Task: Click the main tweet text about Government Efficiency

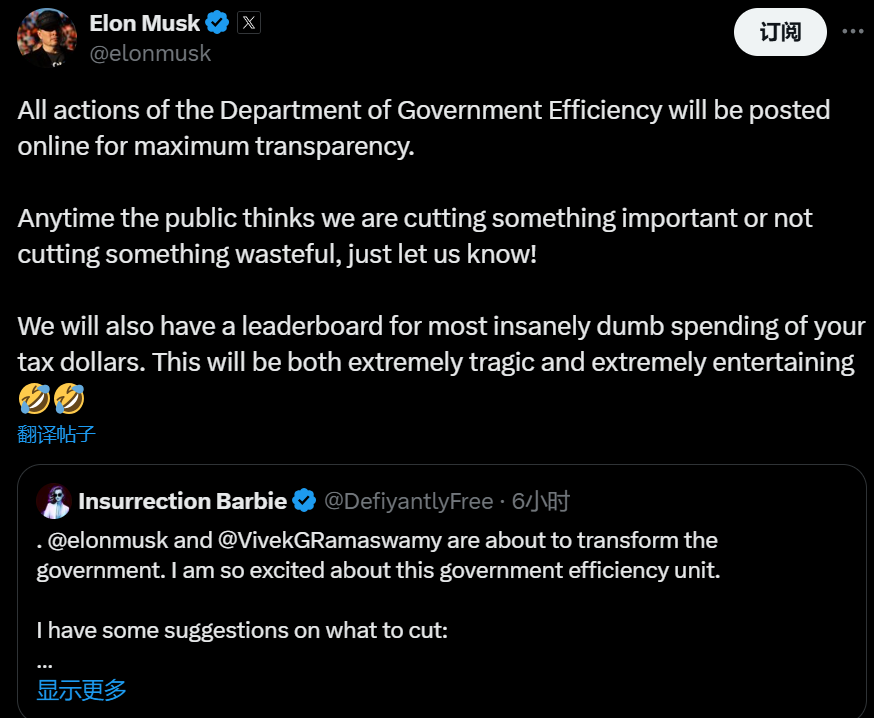Action: tap(424, 128)
